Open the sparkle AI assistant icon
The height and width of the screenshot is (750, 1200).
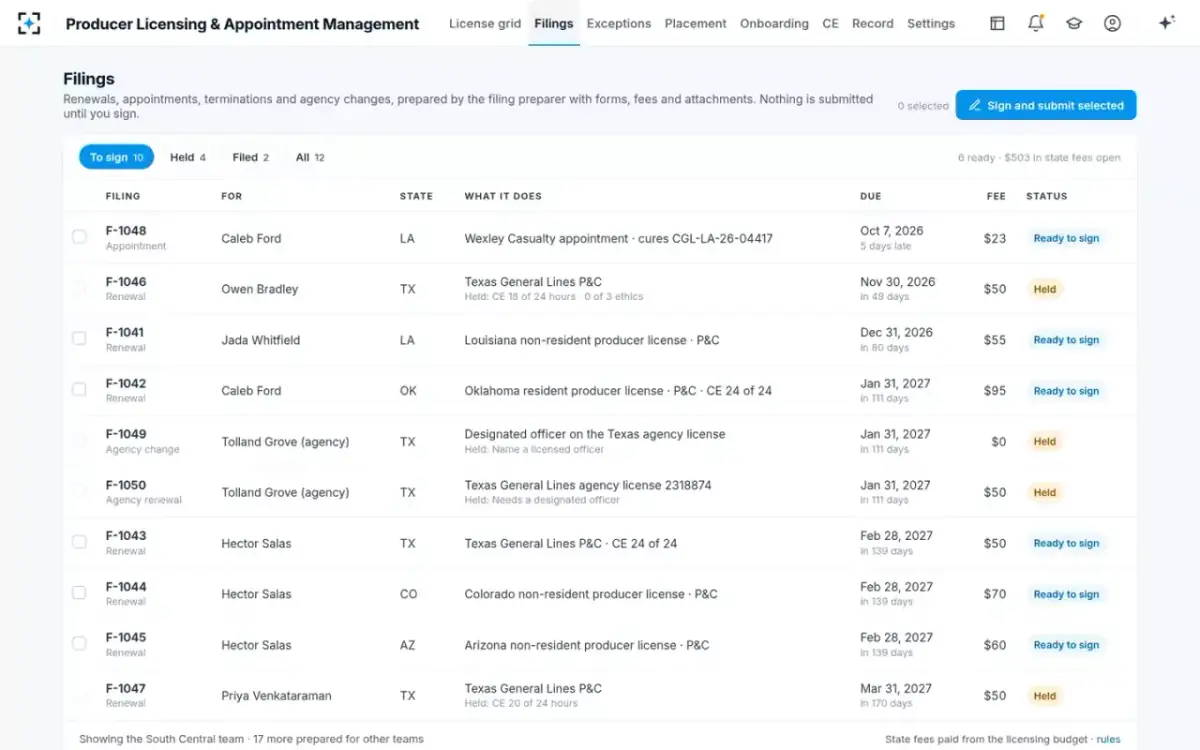pyautogui.click(x=1166, y=23)
